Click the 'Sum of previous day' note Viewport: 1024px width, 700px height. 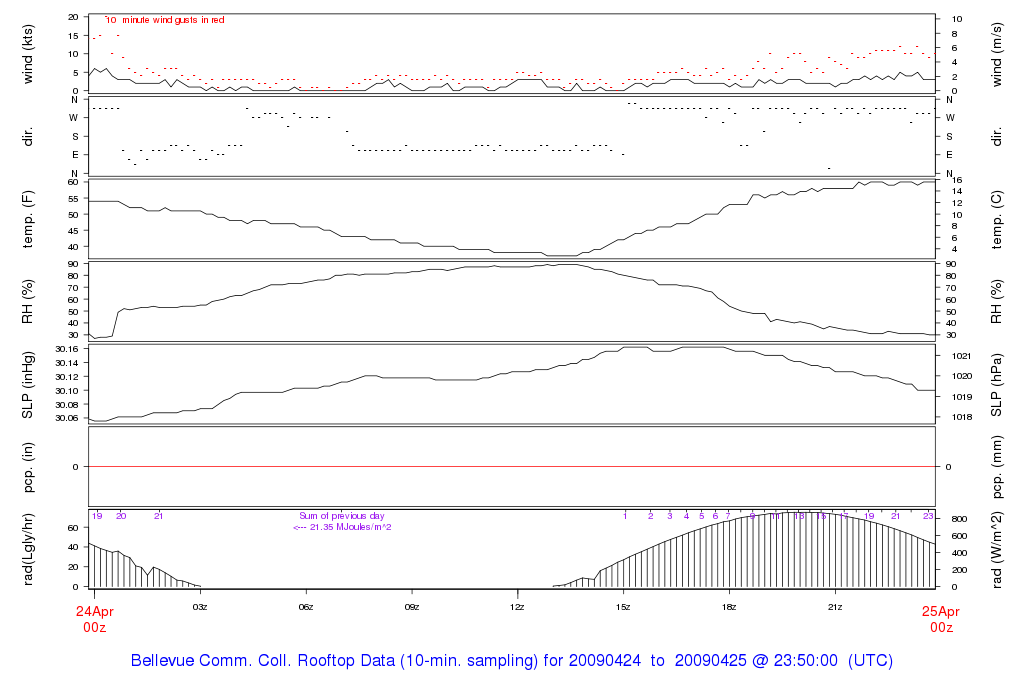[x=342, y=516]
